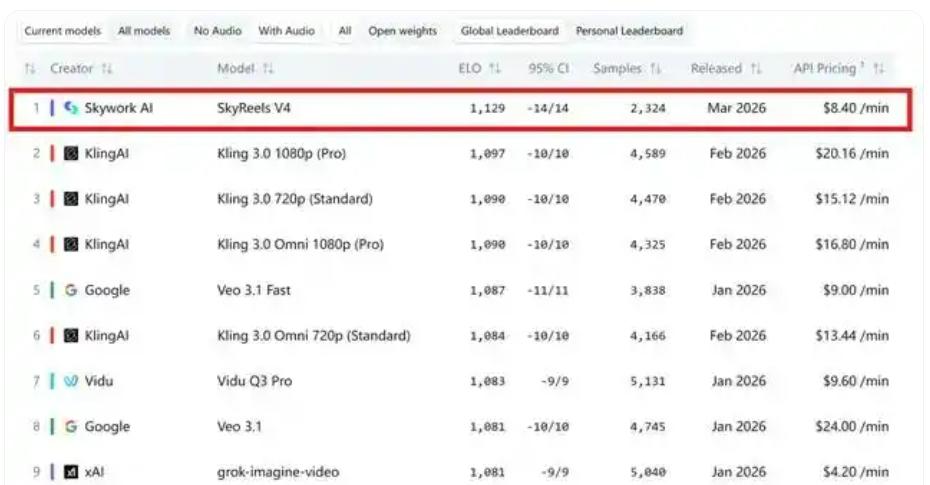Sort table by ELO column arrows
Image resolution: width=930 pixels, height=485 pixels.
coord(495,69)
